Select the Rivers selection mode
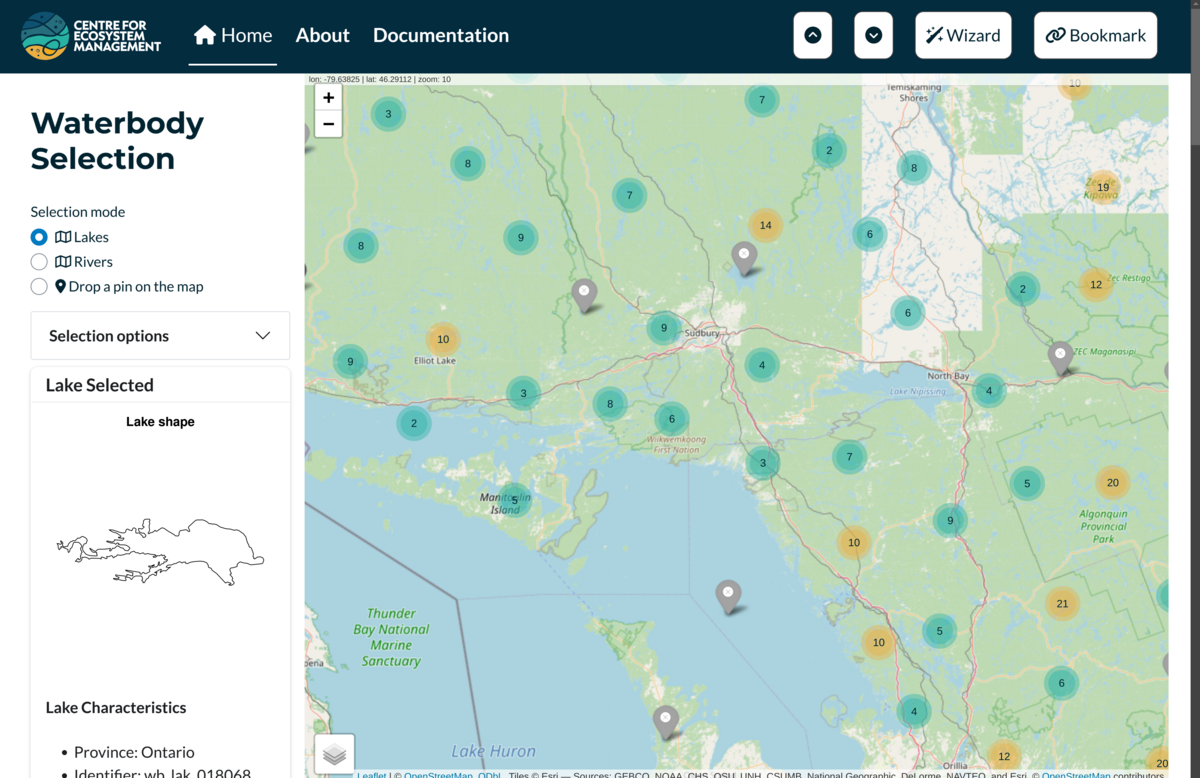Viewport: 1200px width, 778px height. point(39,262)
